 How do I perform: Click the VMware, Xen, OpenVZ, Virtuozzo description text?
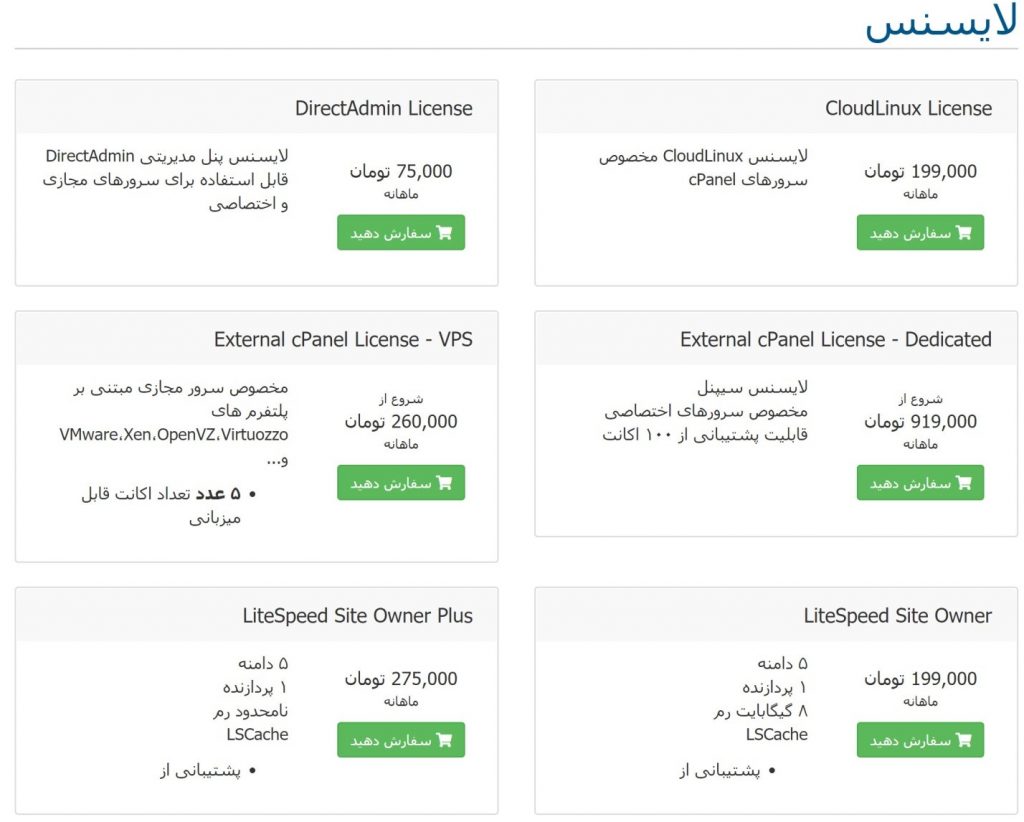pyautogui.click(x=173, y=435)
